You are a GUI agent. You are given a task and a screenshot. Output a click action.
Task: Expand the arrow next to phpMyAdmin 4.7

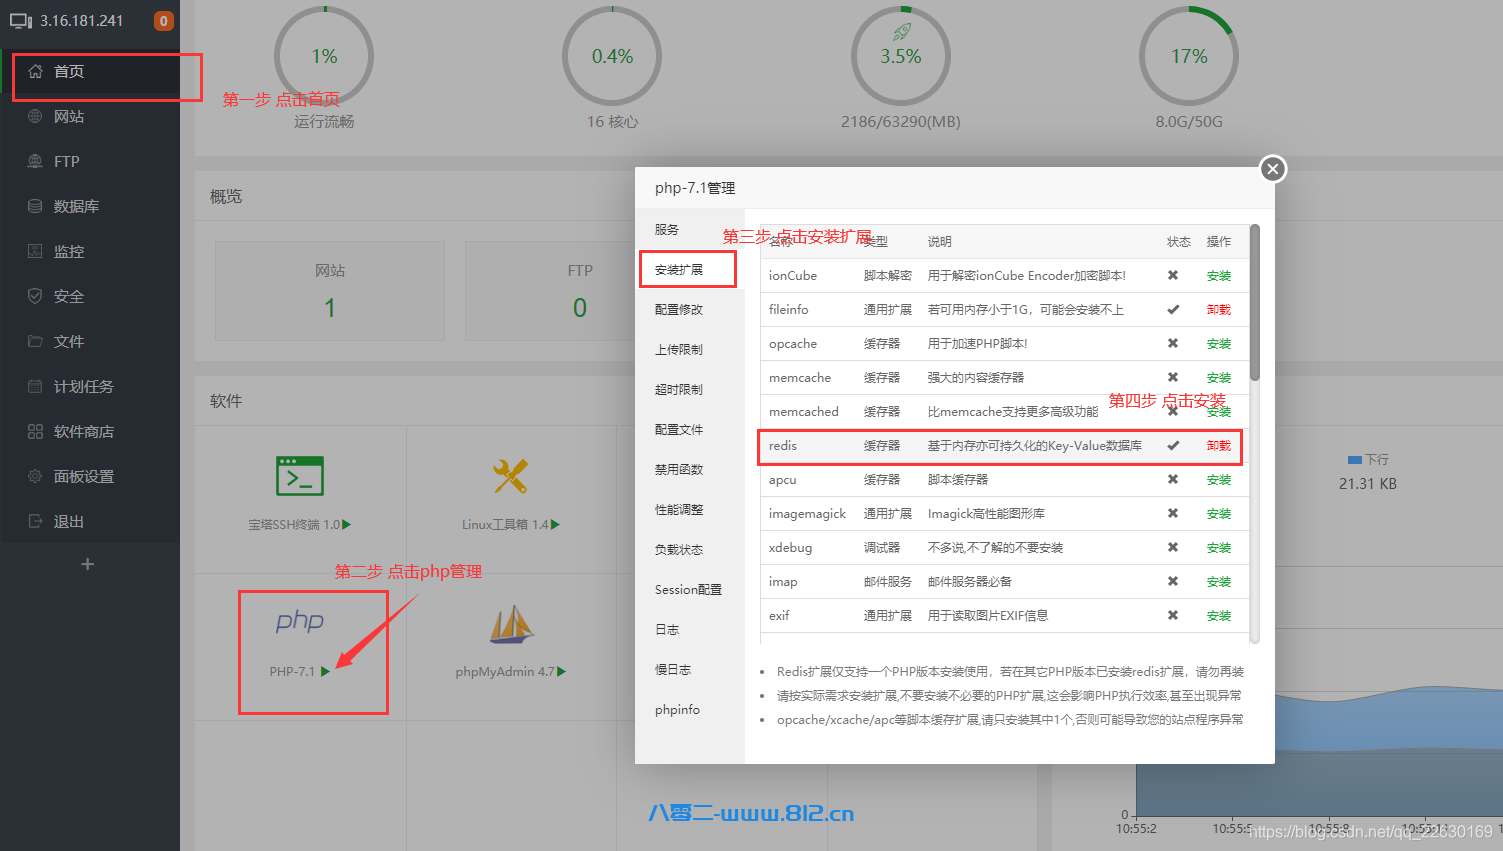tap(562, 672)
